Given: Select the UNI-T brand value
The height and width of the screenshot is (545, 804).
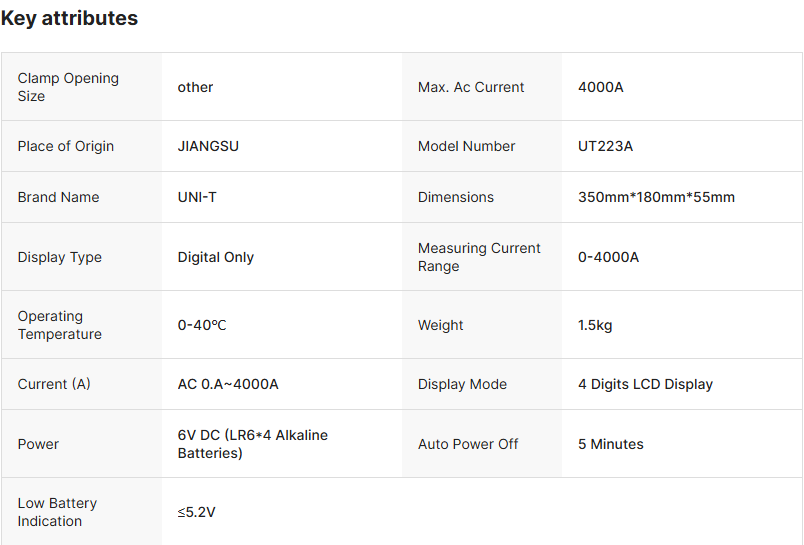Looking at the screenshot, I should [x=197, y=197].
